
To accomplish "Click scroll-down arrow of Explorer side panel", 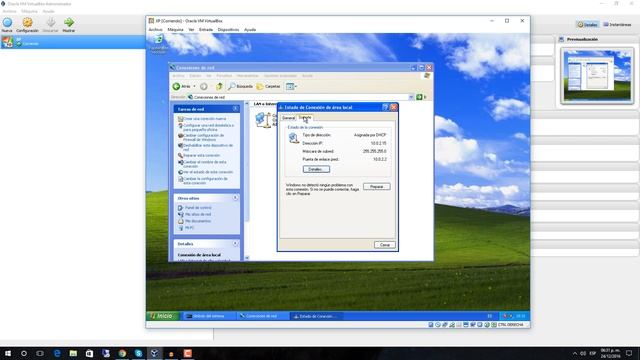I will 247,258.
